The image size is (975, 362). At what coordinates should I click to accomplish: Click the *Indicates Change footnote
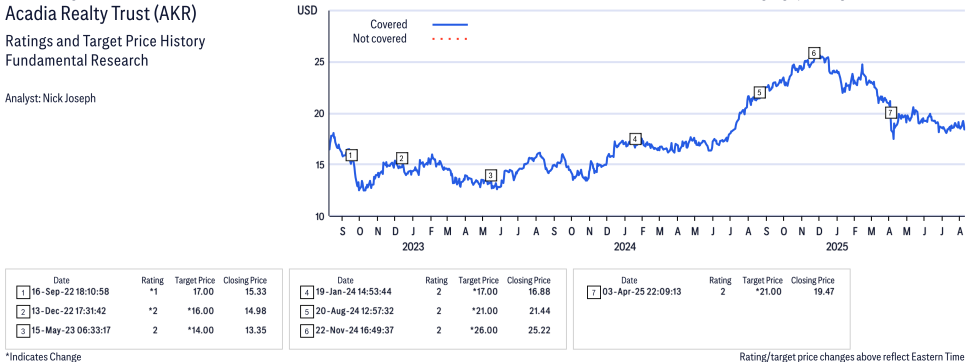click(43, 357)
